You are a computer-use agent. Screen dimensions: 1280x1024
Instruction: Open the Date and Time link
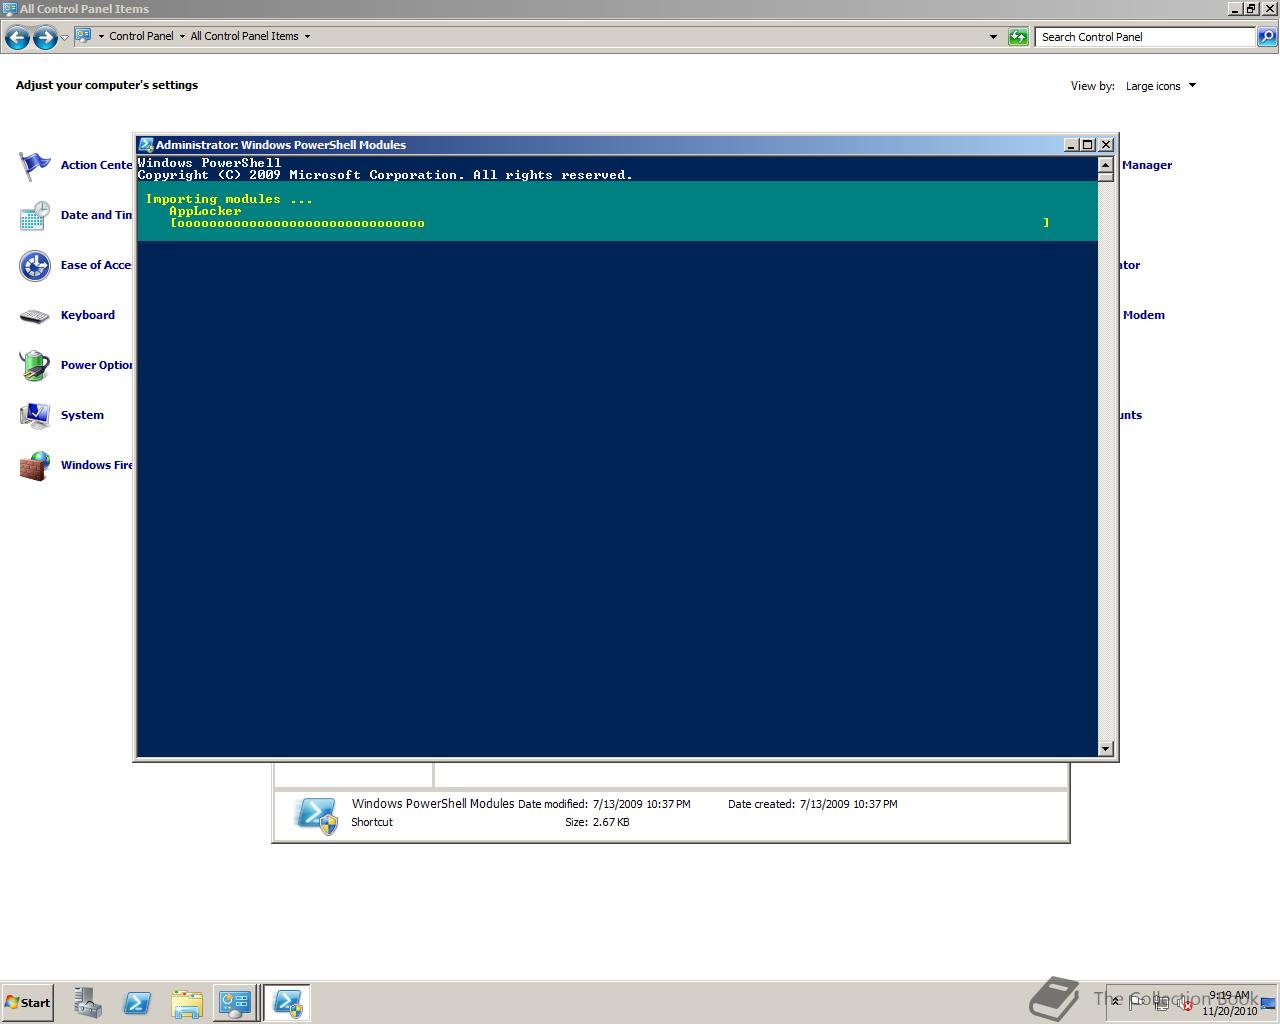pos(96,215)
